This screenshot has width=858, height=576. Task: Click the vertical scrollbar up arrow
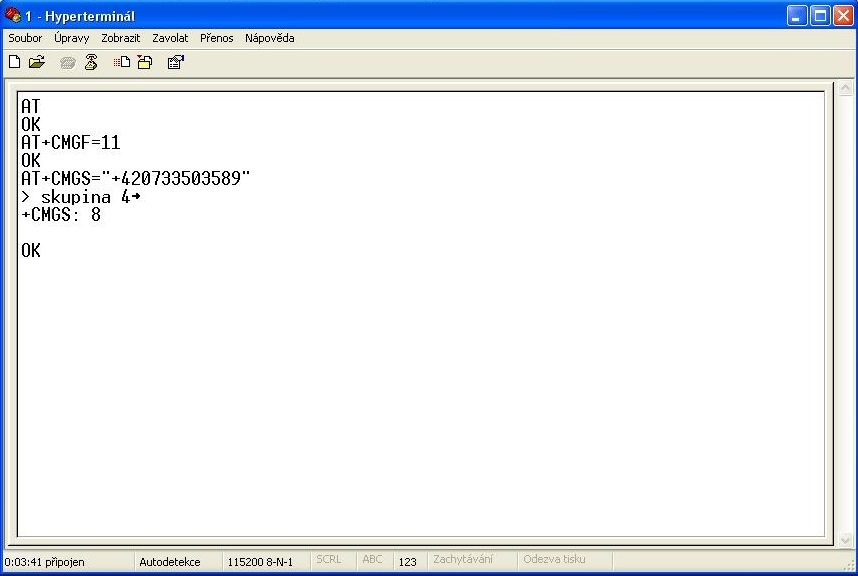845,88
